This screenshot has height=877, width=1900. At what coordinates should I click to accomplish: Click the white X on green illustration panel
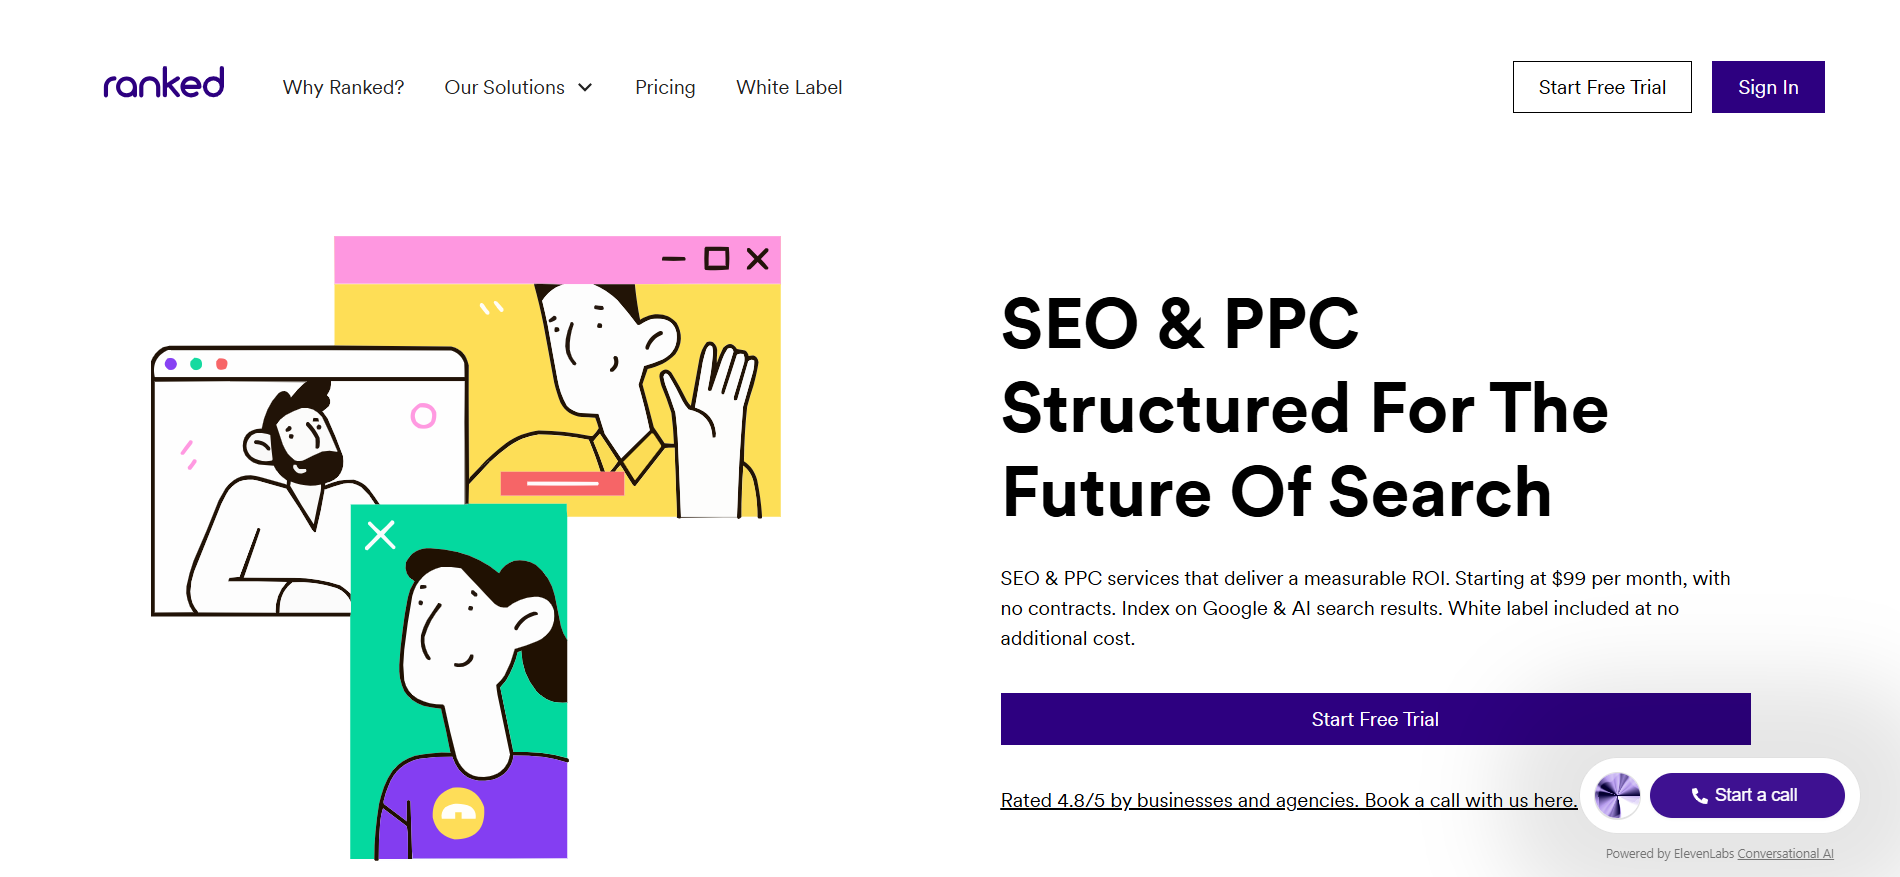pos(380,535)
